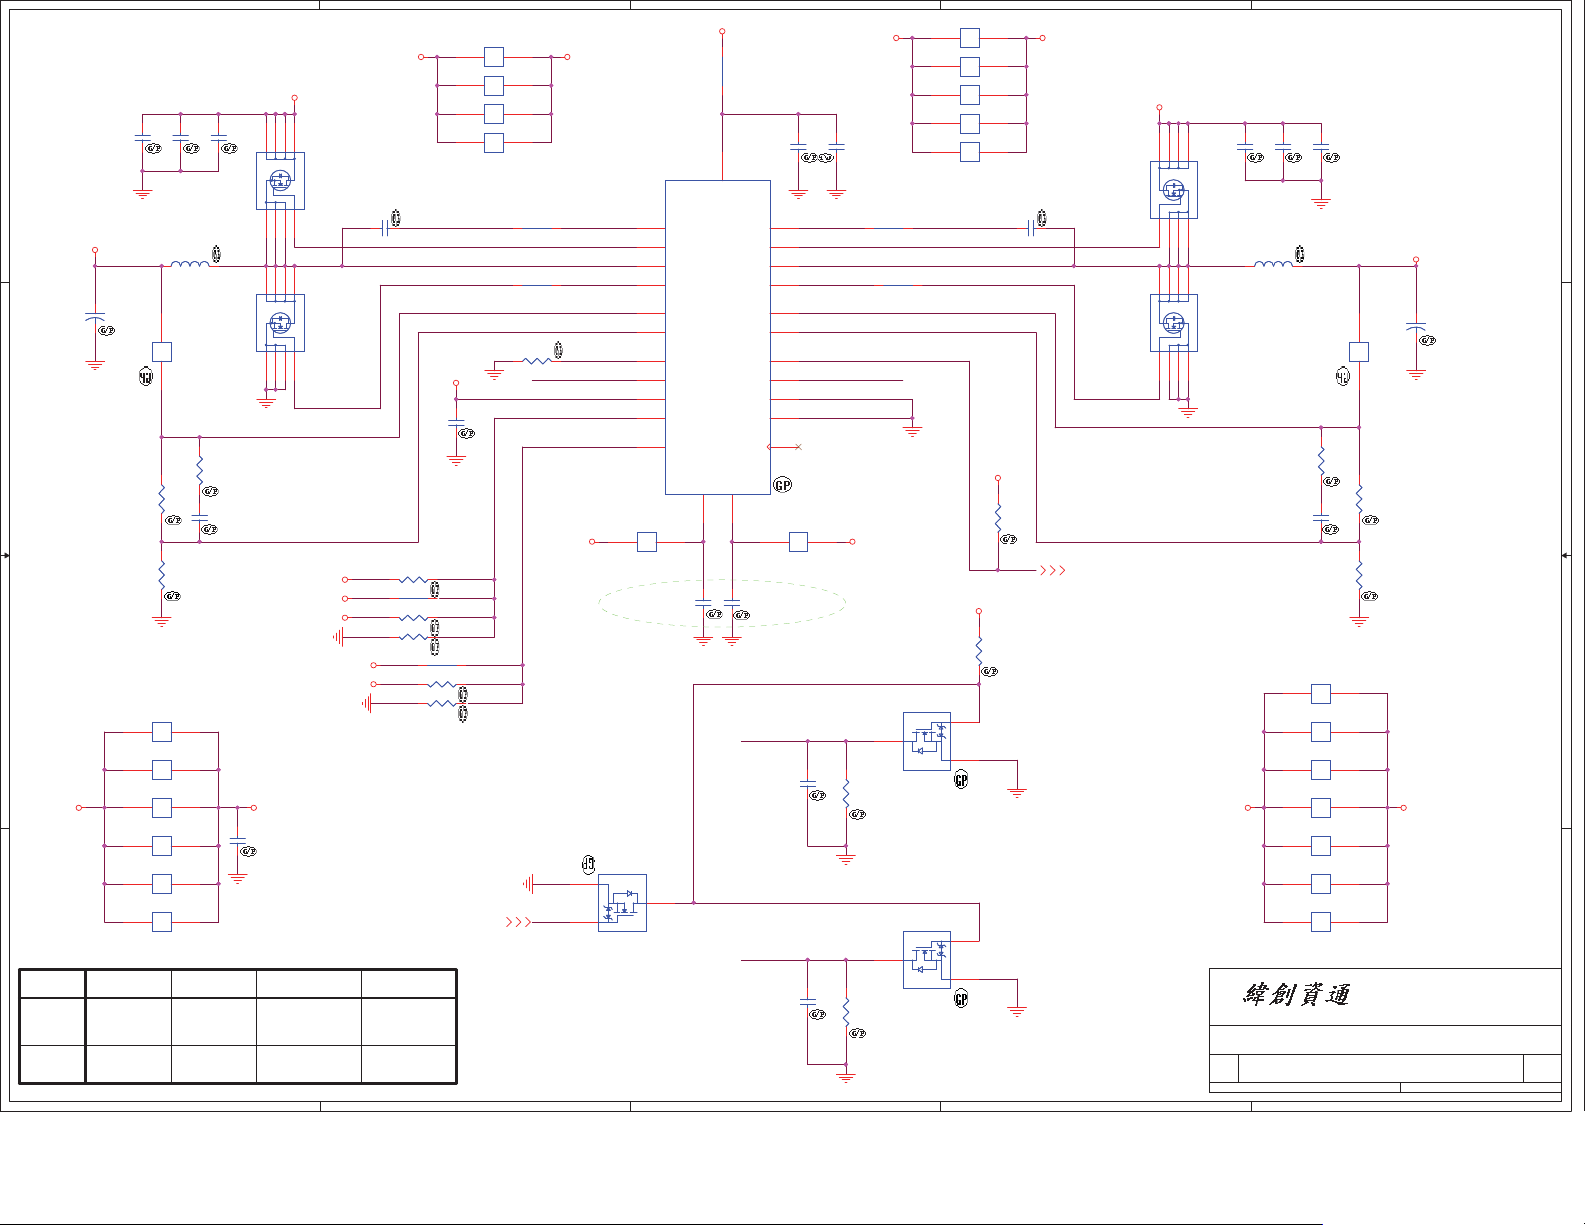This screenshot has width=1585, height=1225.
Task: Select the square part left of IC bottom
Action: pos(647,542)
